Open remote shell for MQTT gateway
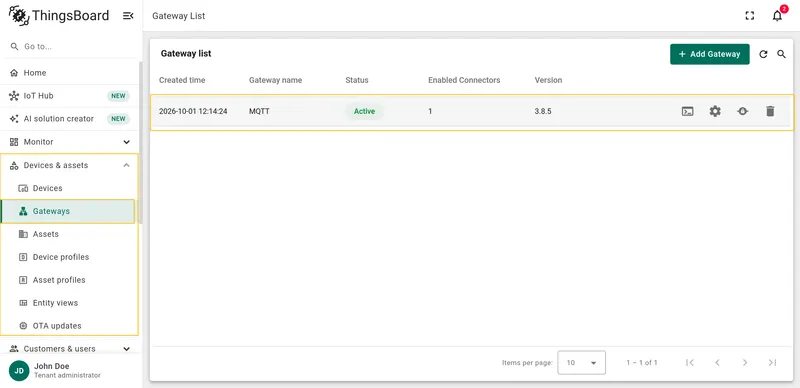Viewport: 800px width, 388px height. coord(688,111)
